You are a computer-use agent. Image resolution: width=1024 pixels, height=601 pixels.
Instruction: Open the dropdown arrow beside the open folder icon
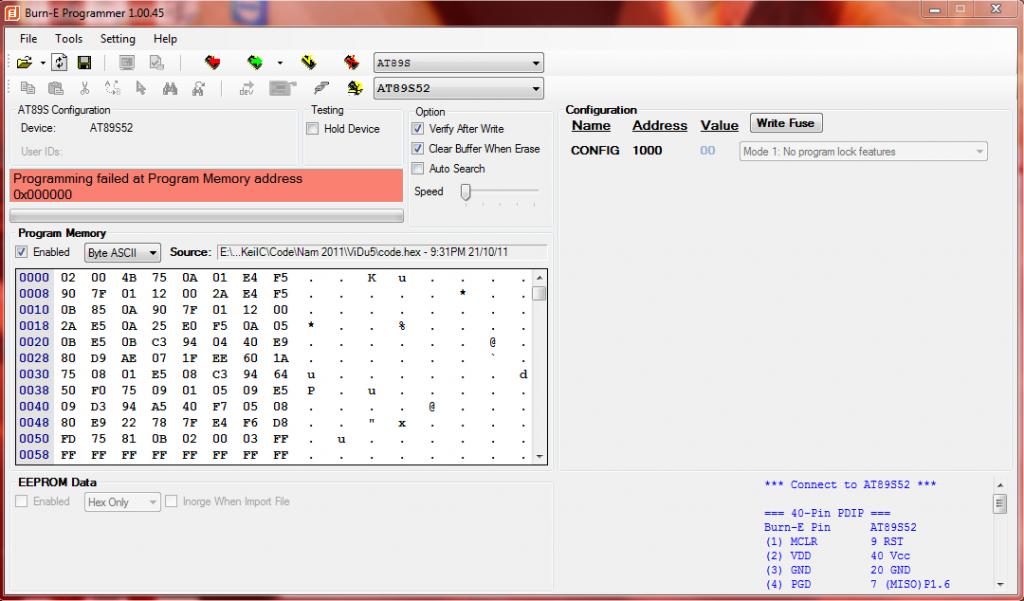point(42,63)
